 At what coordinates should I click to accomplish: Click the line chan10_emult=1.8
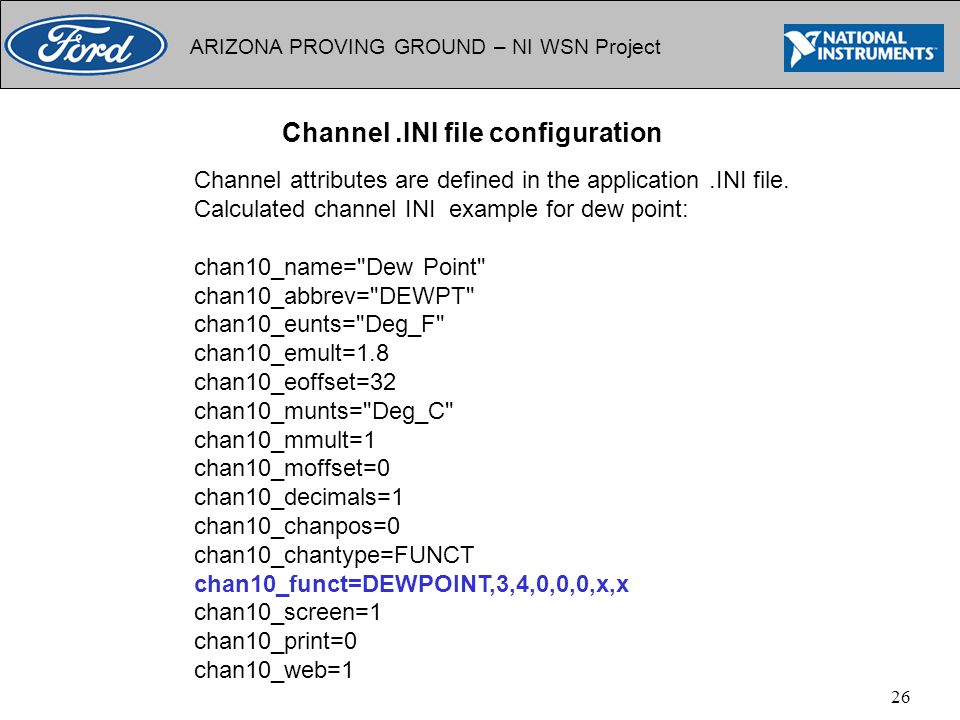tap(291, 353)
